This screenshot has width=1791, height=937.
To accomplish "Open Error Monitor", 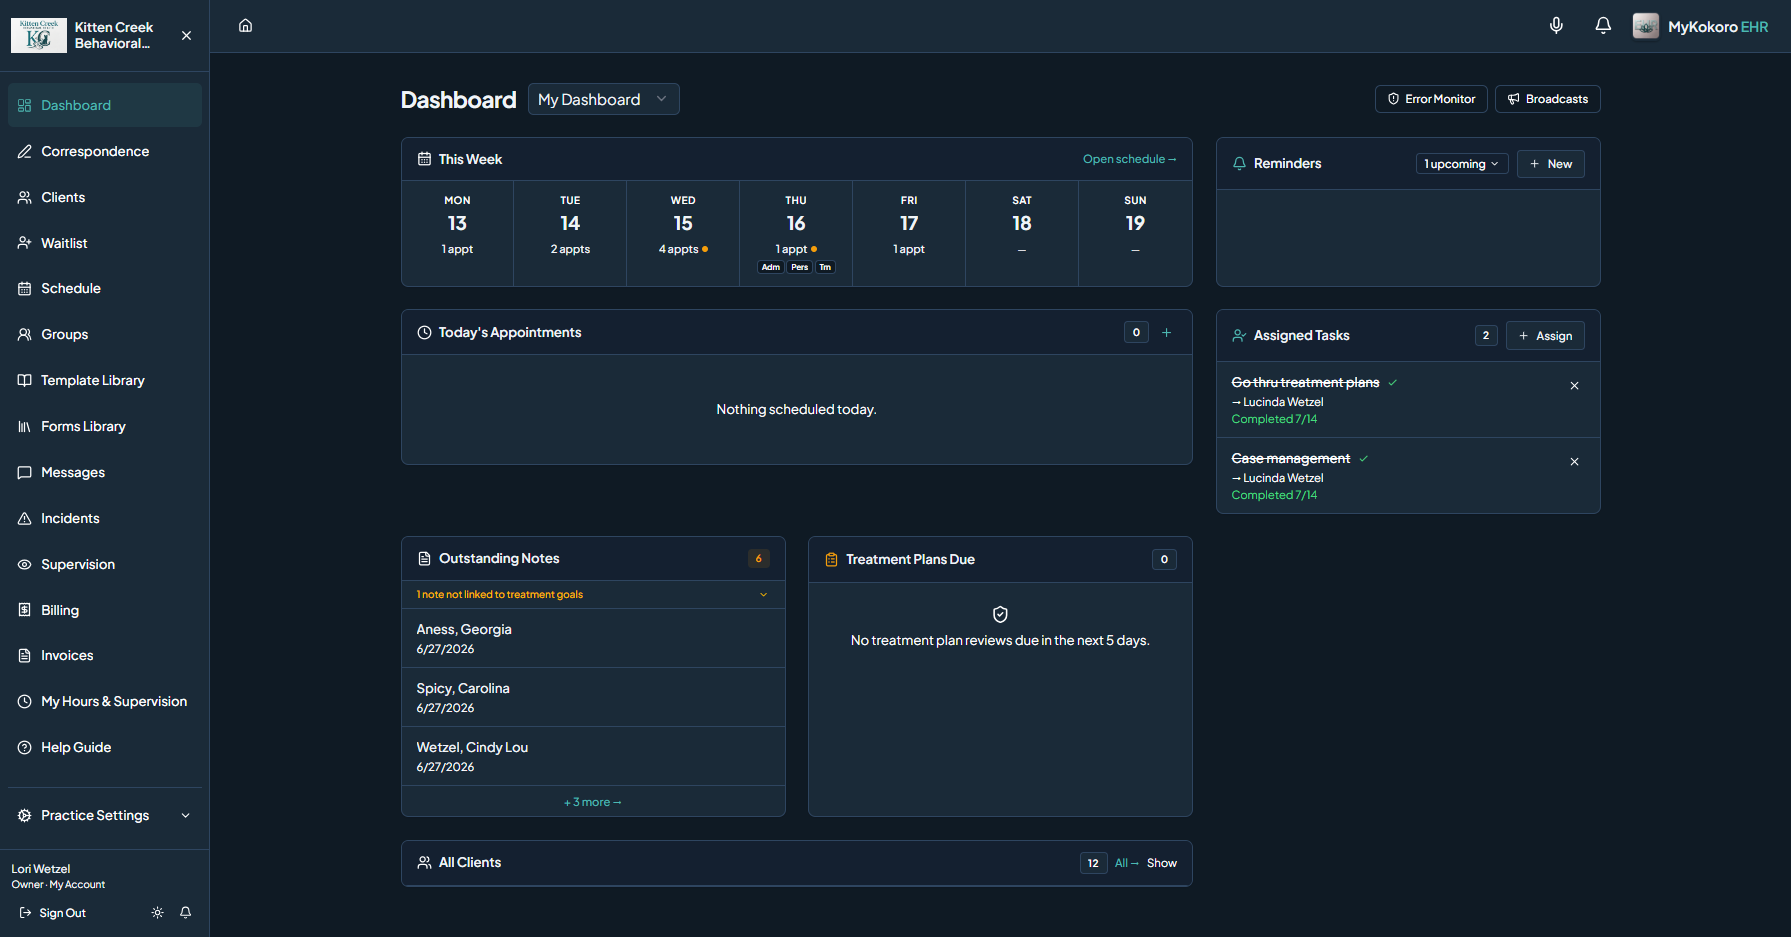I will click(1431, 99).
